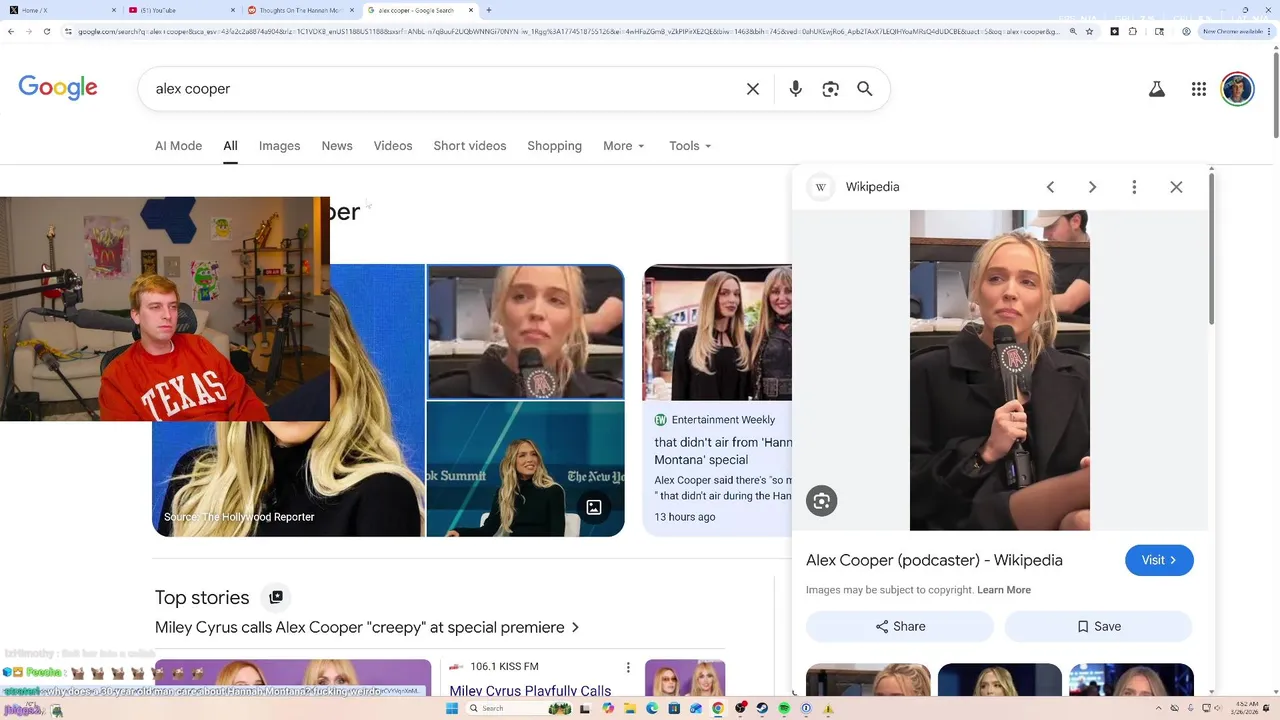Switch to News tab
Screen dimensions: 1280x720
(x=337, y=146)
